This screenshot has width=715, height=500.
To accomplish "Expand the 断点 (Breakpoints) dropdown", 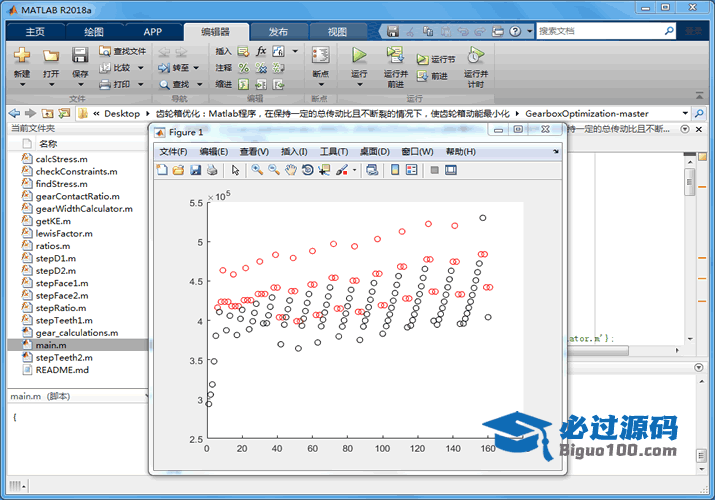I will [x=320, y=74].
